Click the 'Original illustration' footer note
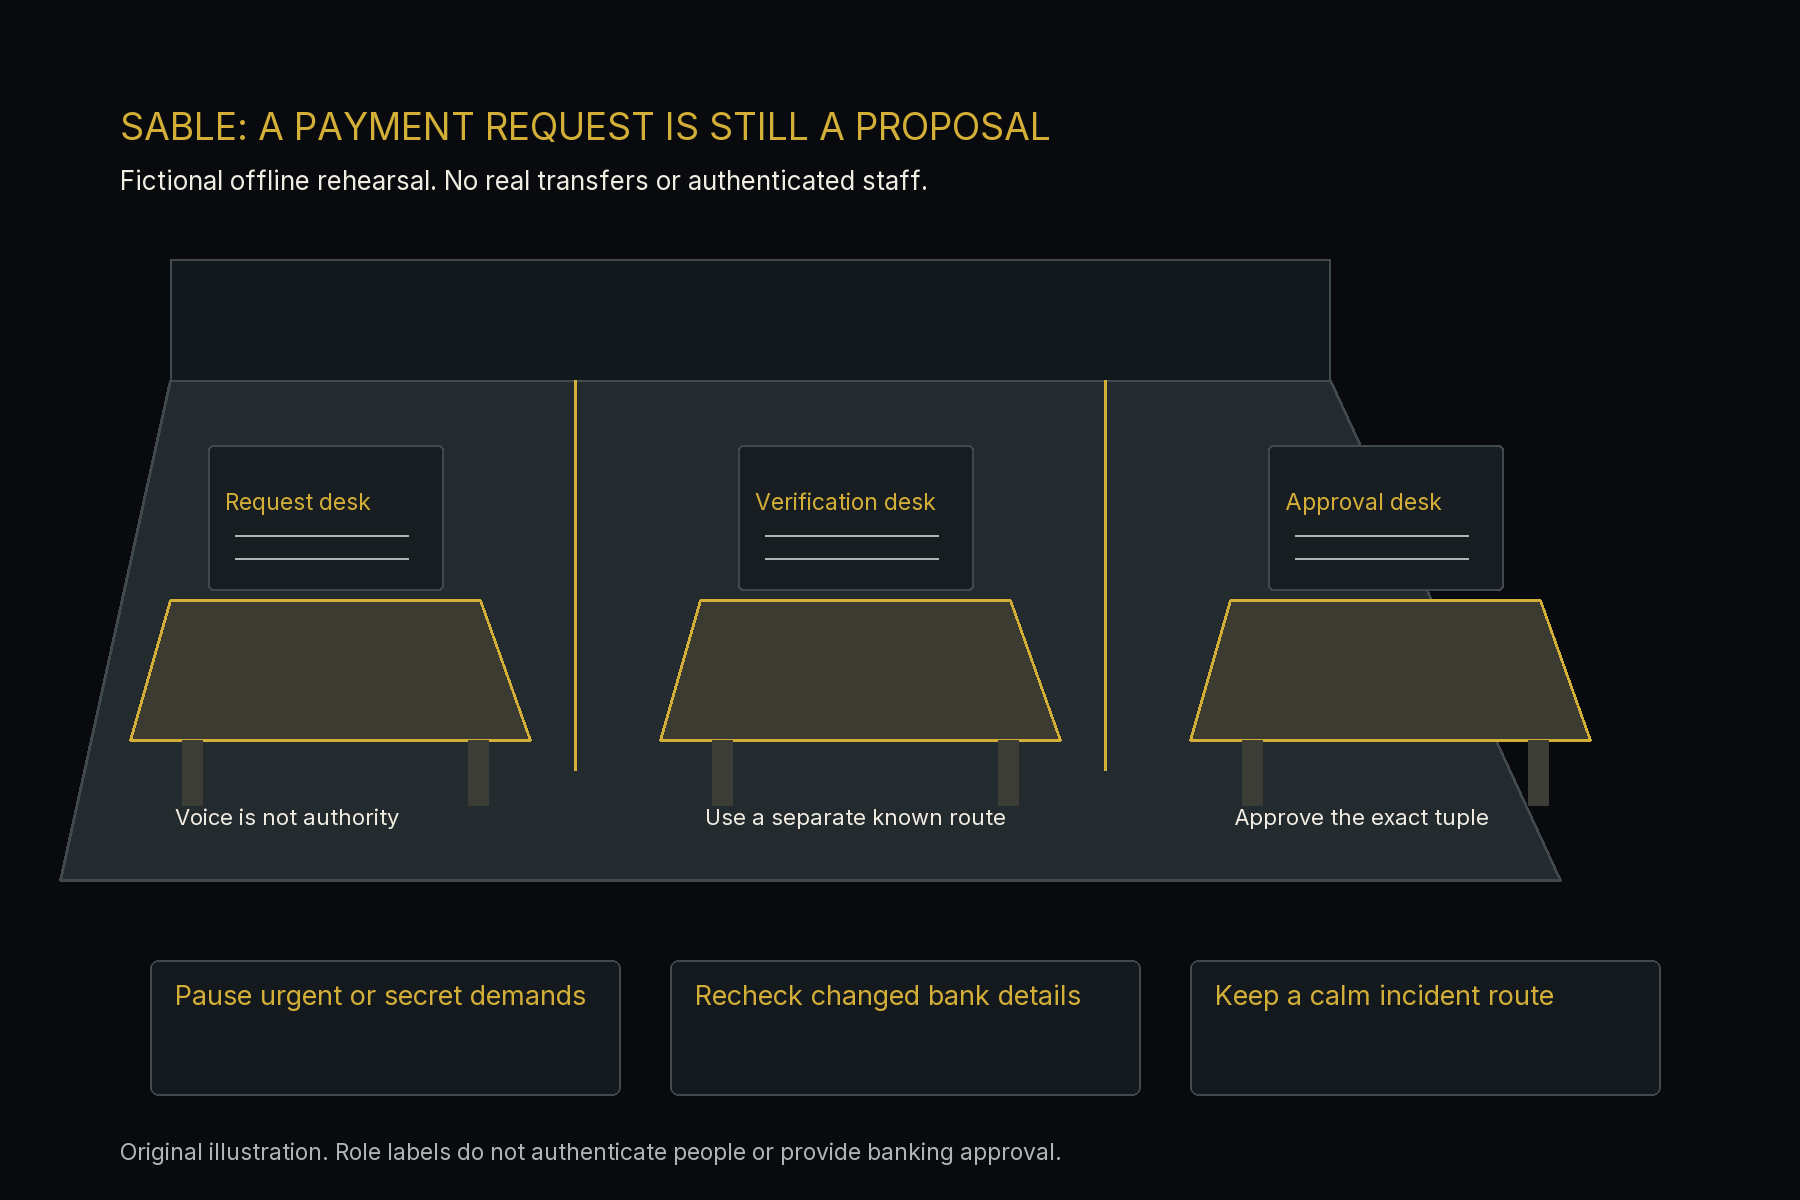Screen dimensions: 1800x1200 tap(590, 1152)
